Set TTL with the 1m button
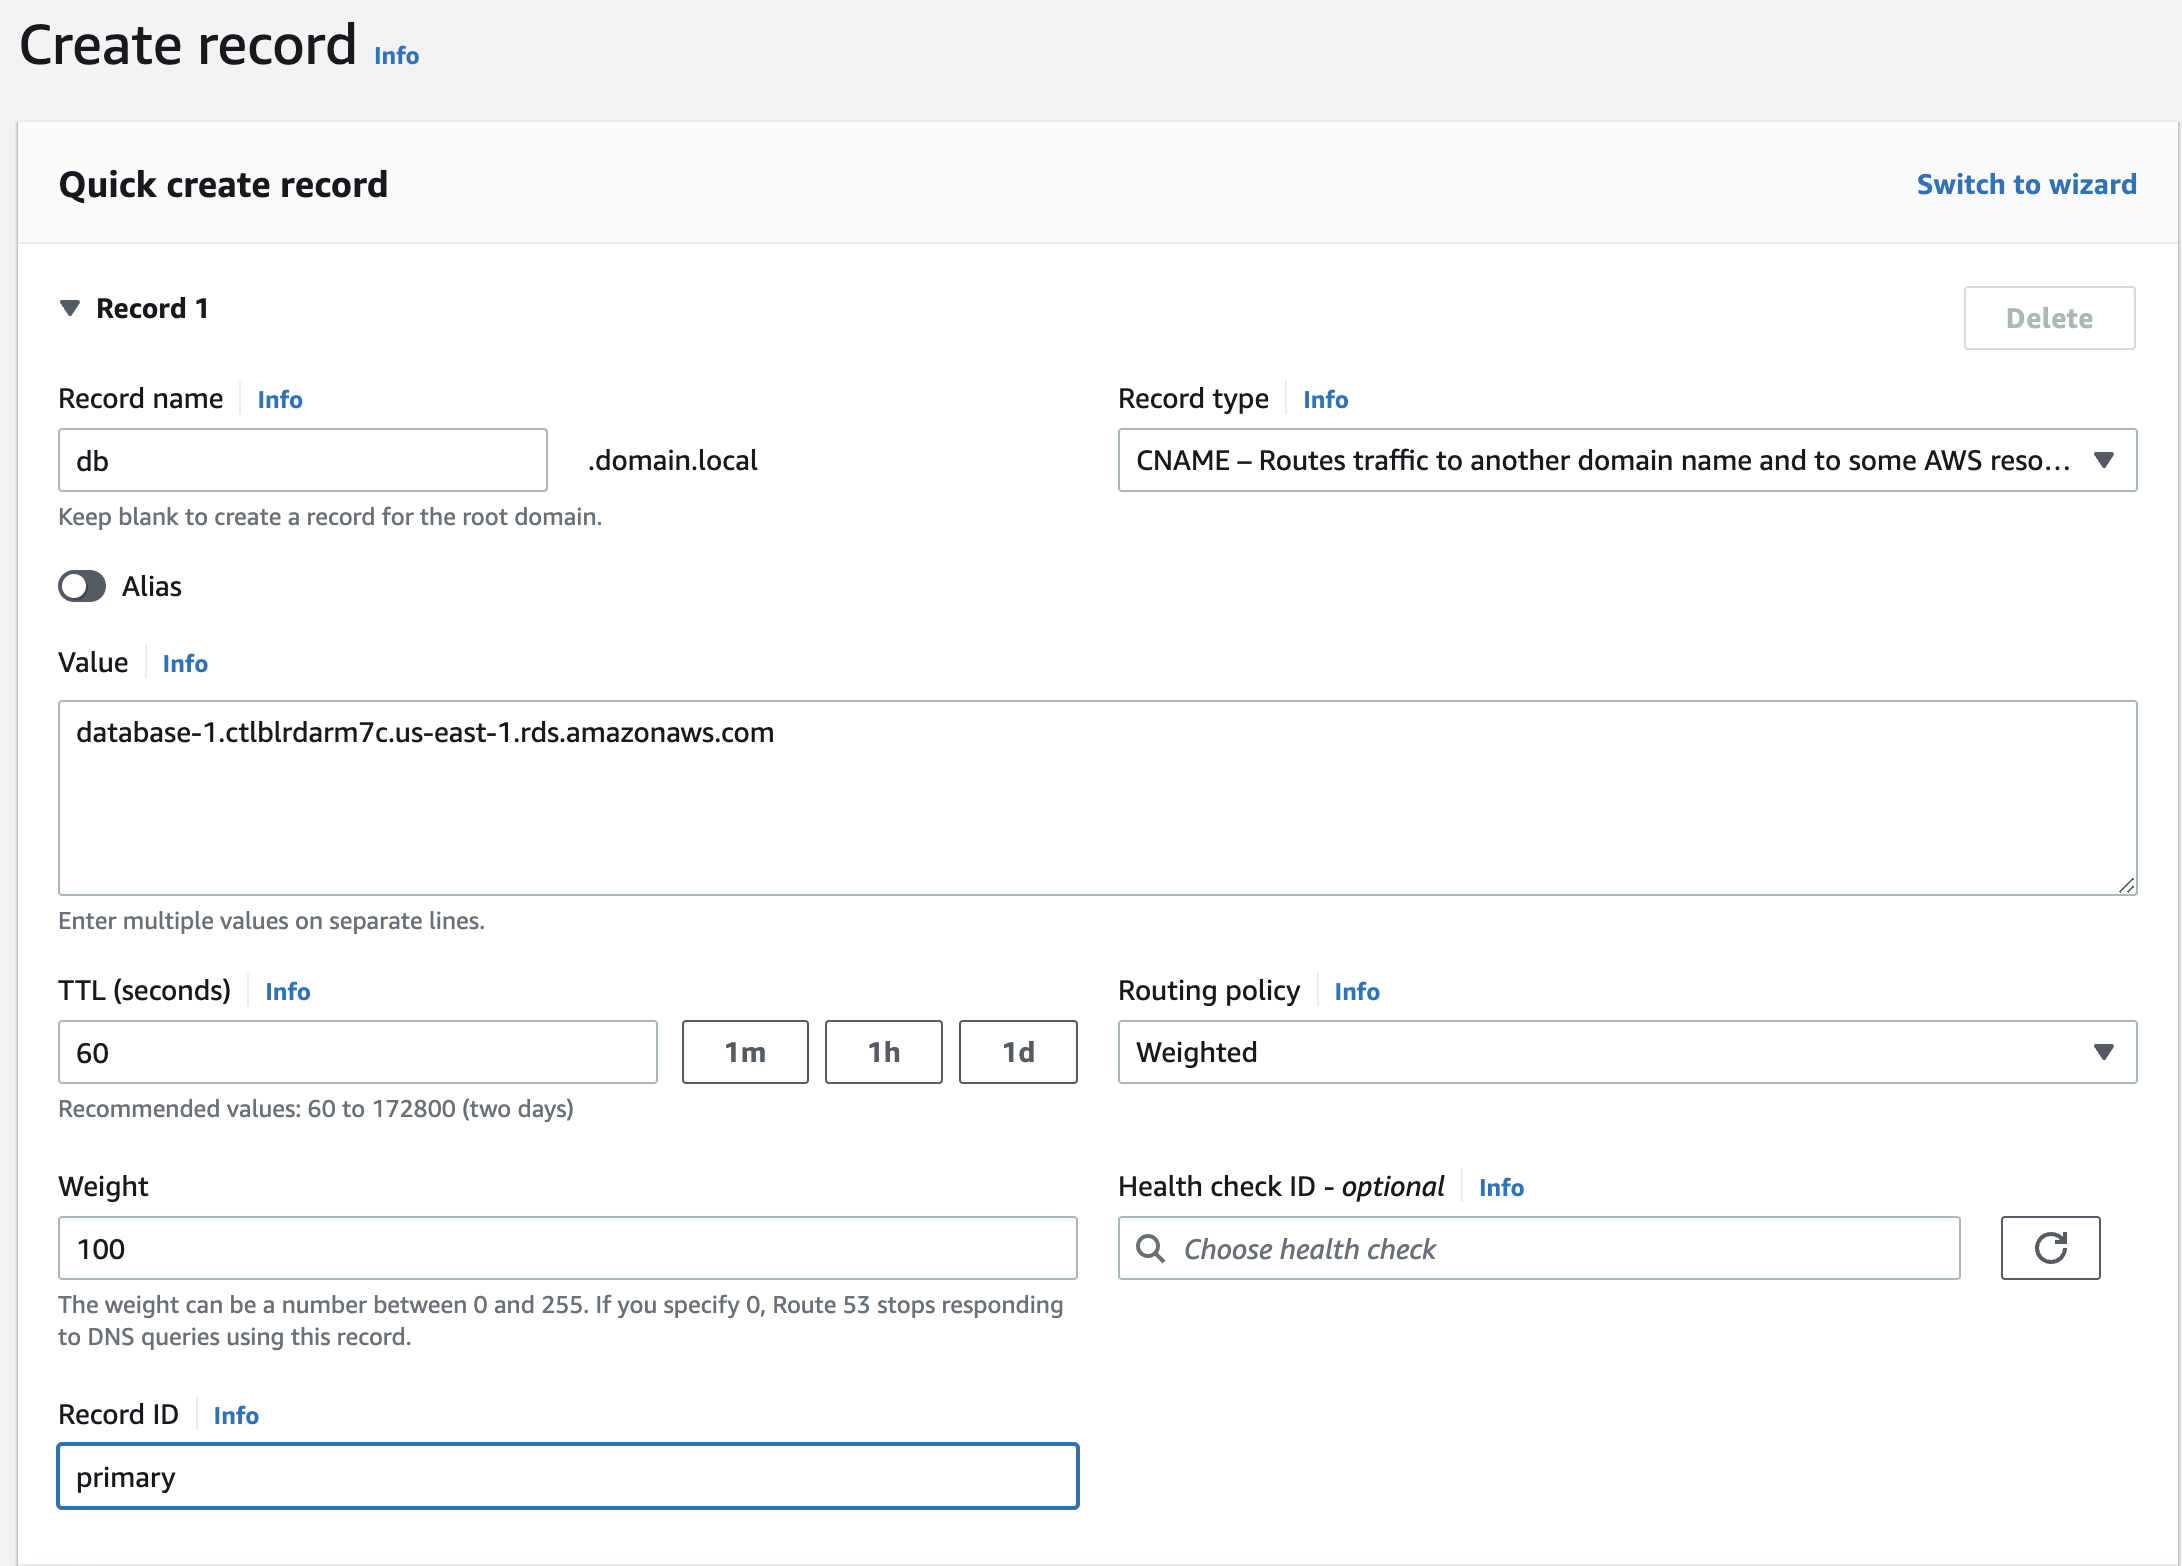2182x1566 pixels. [x=745, y=1052]
